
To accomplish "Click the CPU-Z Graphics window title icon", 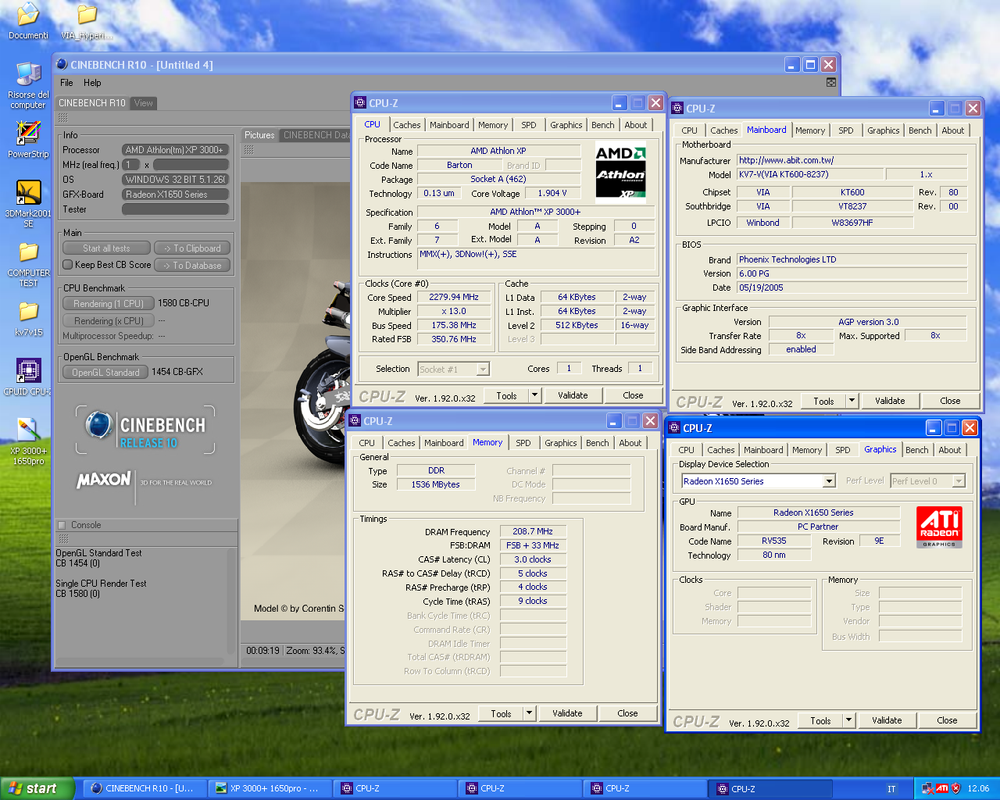I will click(674, 428).
